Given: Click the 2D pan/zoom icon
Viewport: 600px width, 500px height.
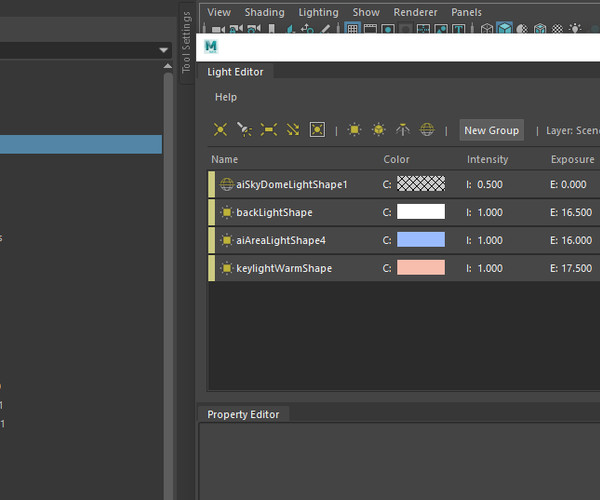Looking at the screenshot, I should coord(307,29).
